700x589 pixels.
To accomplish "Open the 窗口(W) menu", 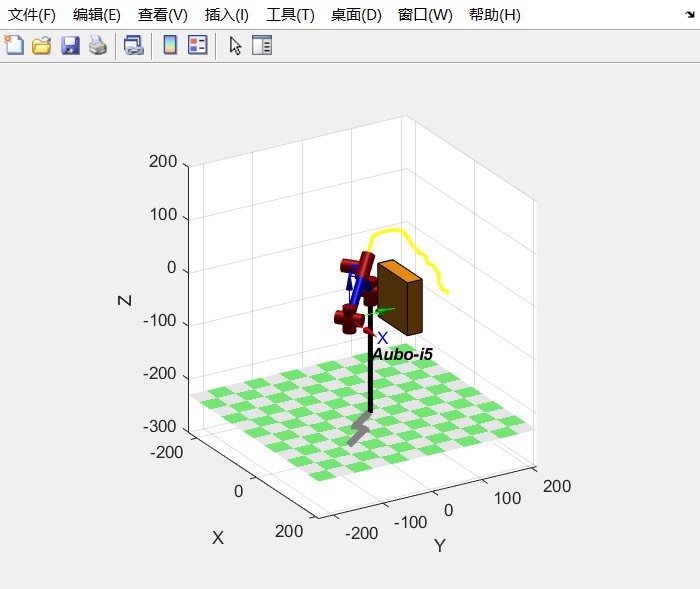I will [425, 15].
